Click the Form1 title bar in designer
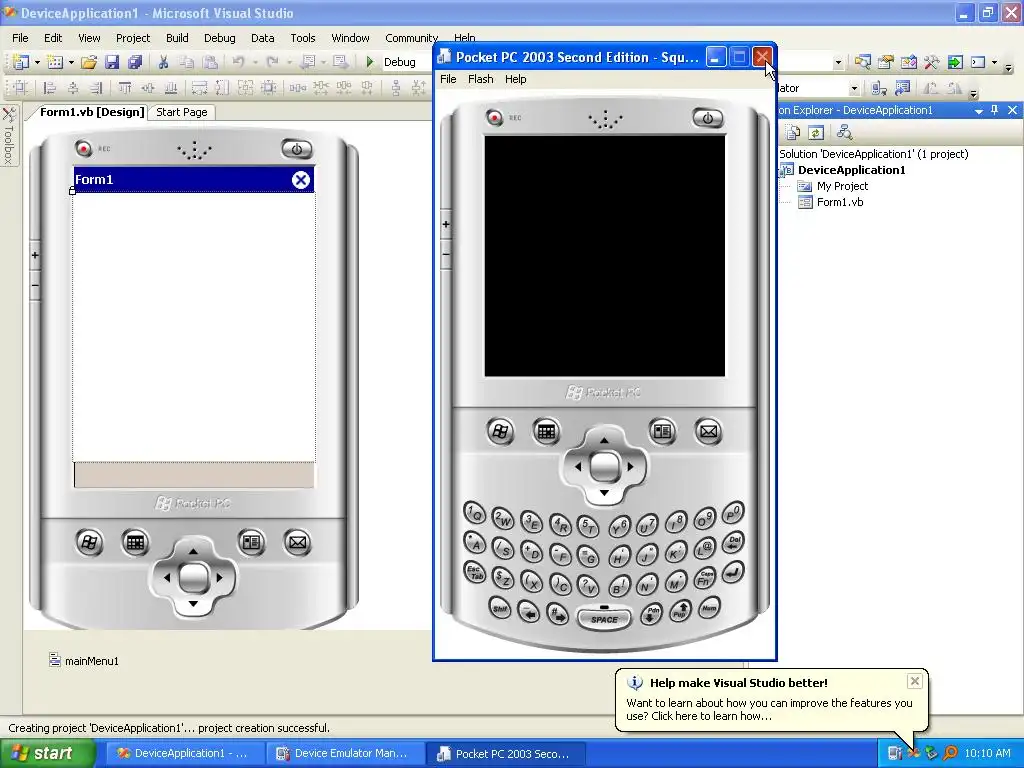The height and width of the screenshot is (768, 1024). [194, 180]
